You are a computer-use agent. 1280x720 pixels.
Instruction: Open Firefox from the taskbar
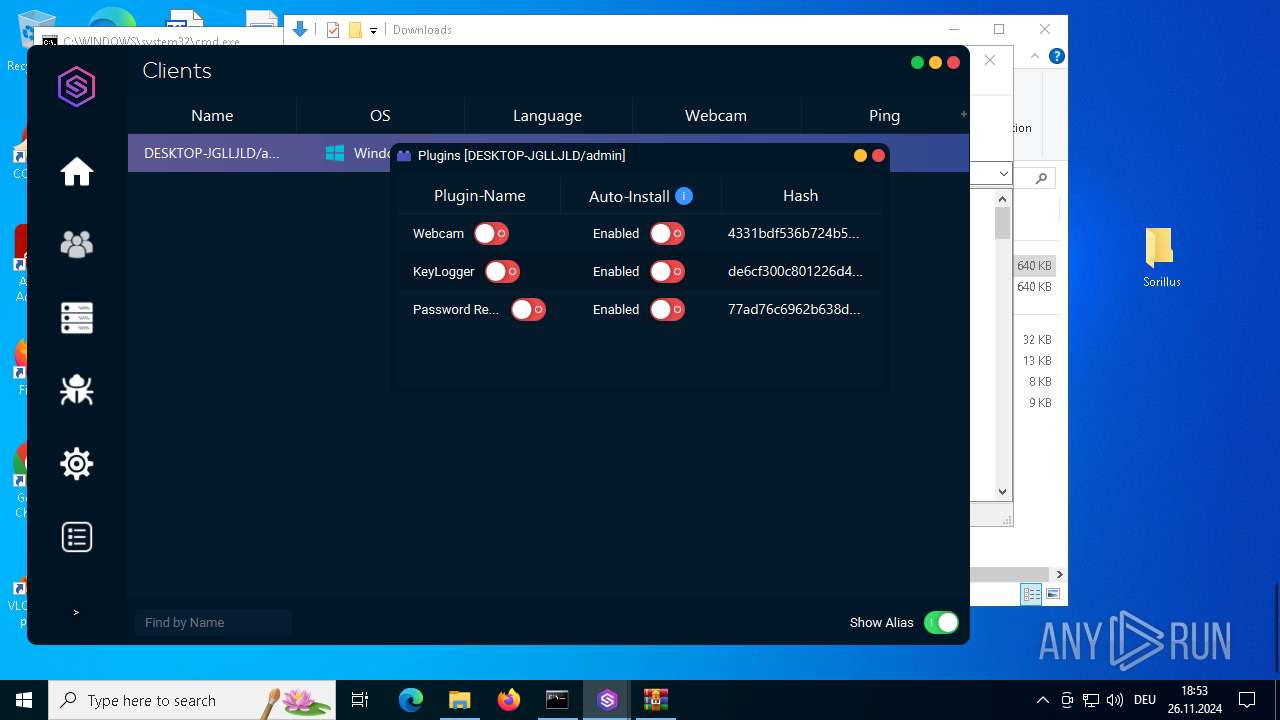(x=509, y=700)
